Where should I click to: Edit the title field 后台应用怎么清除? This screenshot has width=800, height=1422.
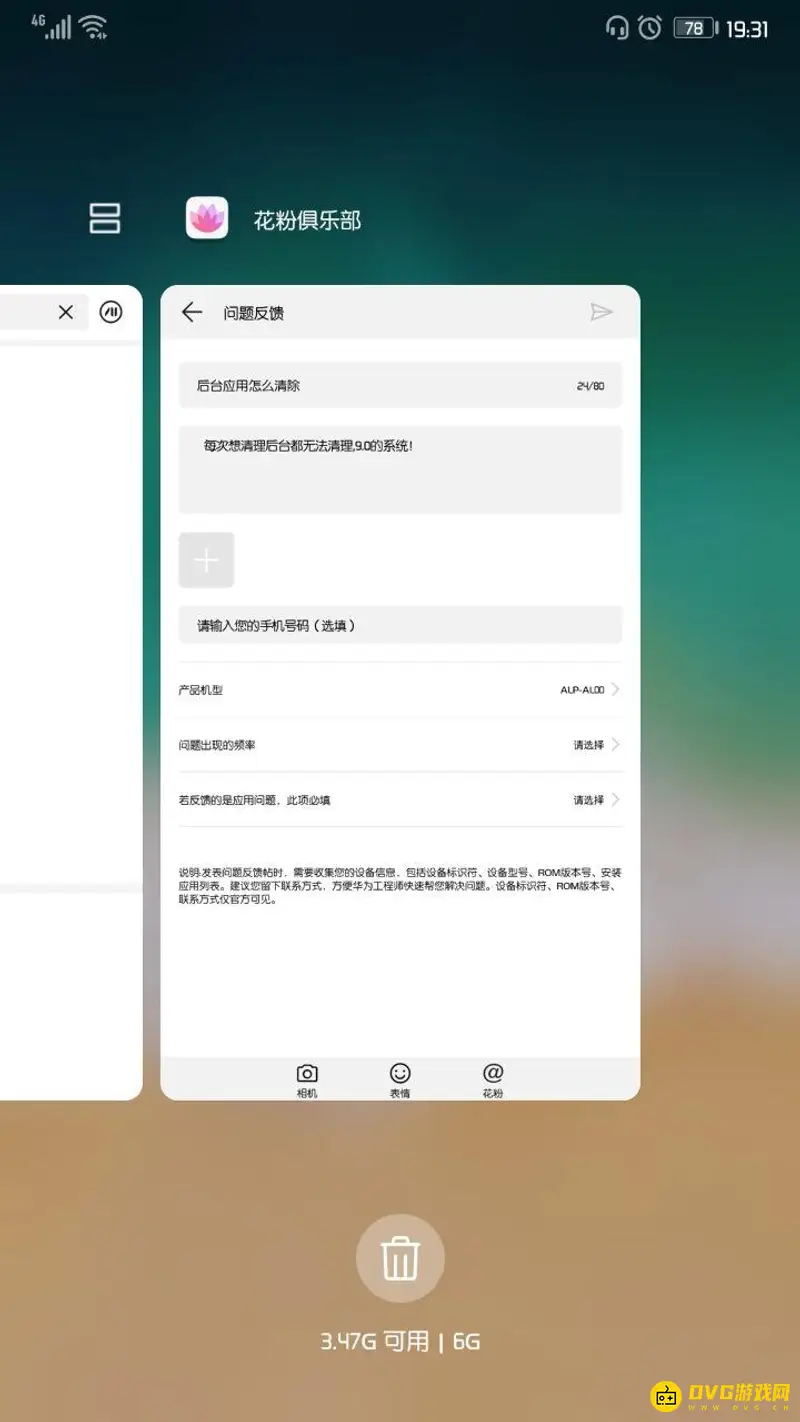coord(400,385)
